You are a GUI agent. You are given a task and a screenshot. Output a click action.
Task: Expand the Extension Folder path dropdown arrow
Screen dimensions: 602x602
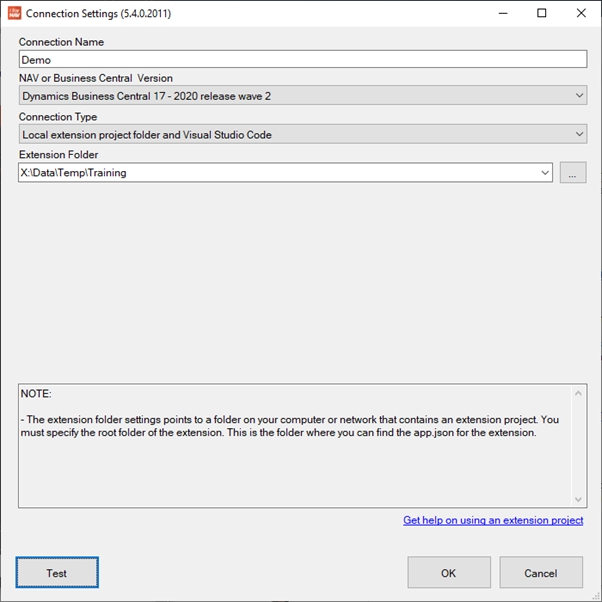[544, 173]
